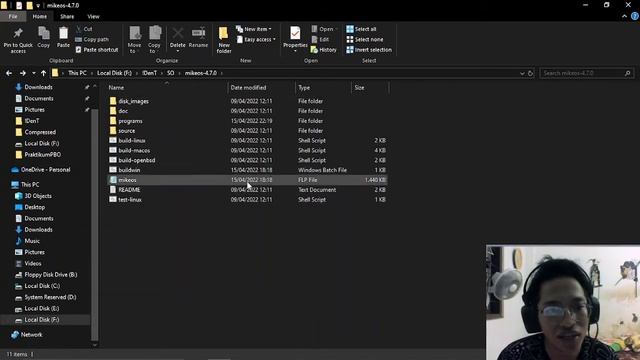The height and width of the screenshot is (360, 640).
Task: Select the programs folder
Action: coord(247,121)
